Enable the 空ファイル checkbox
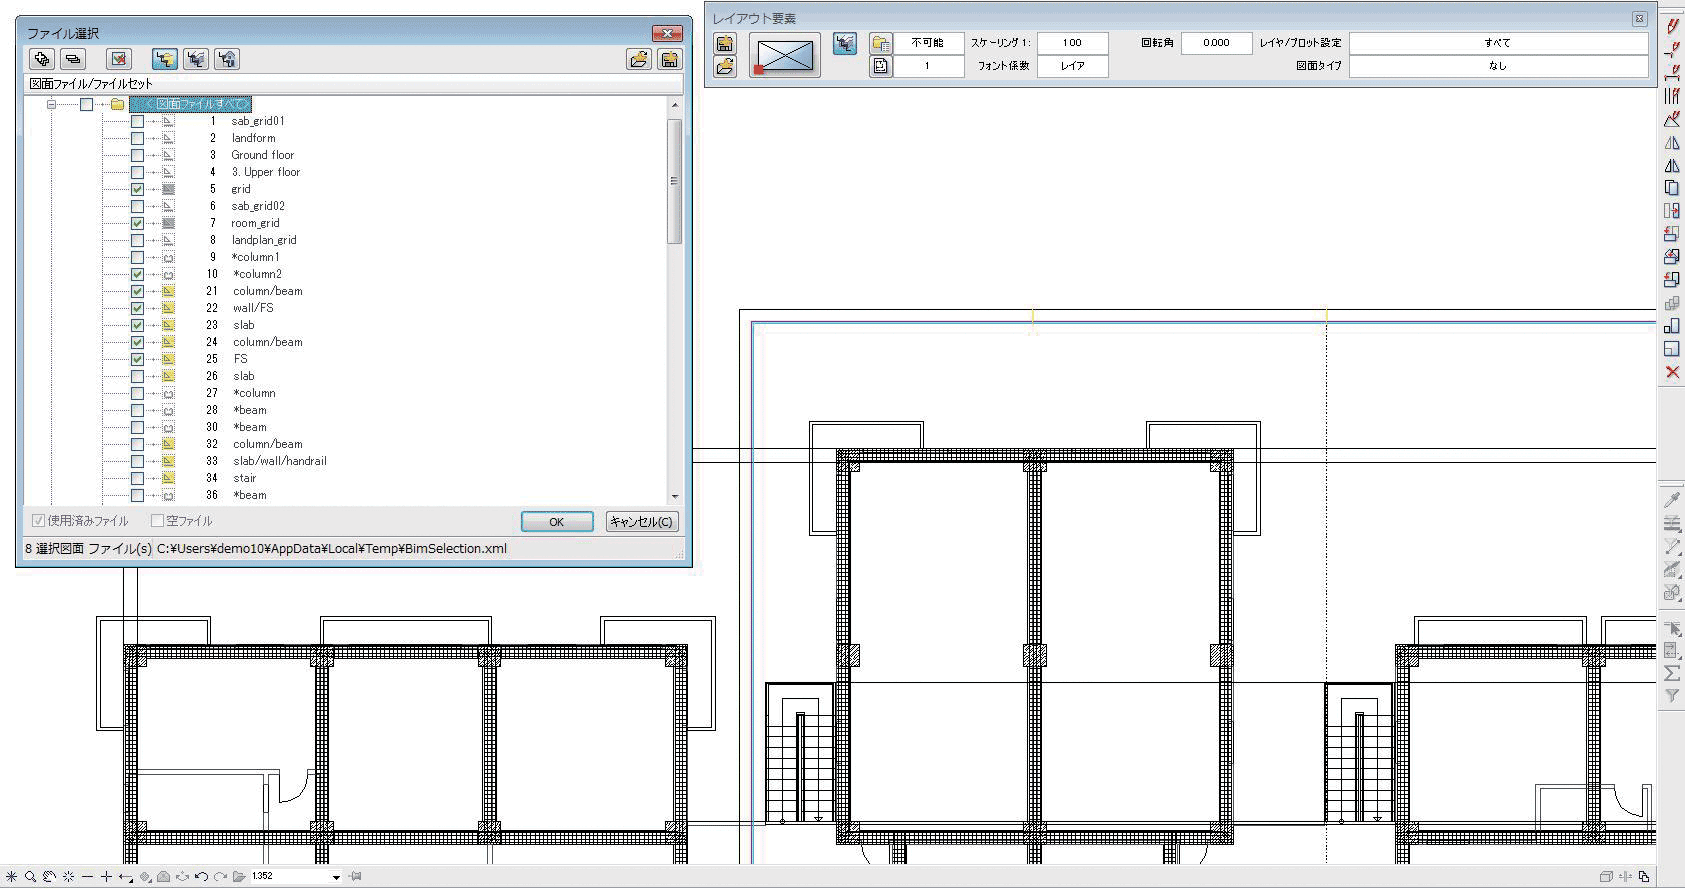1685x889 pixels. (157, 521)
